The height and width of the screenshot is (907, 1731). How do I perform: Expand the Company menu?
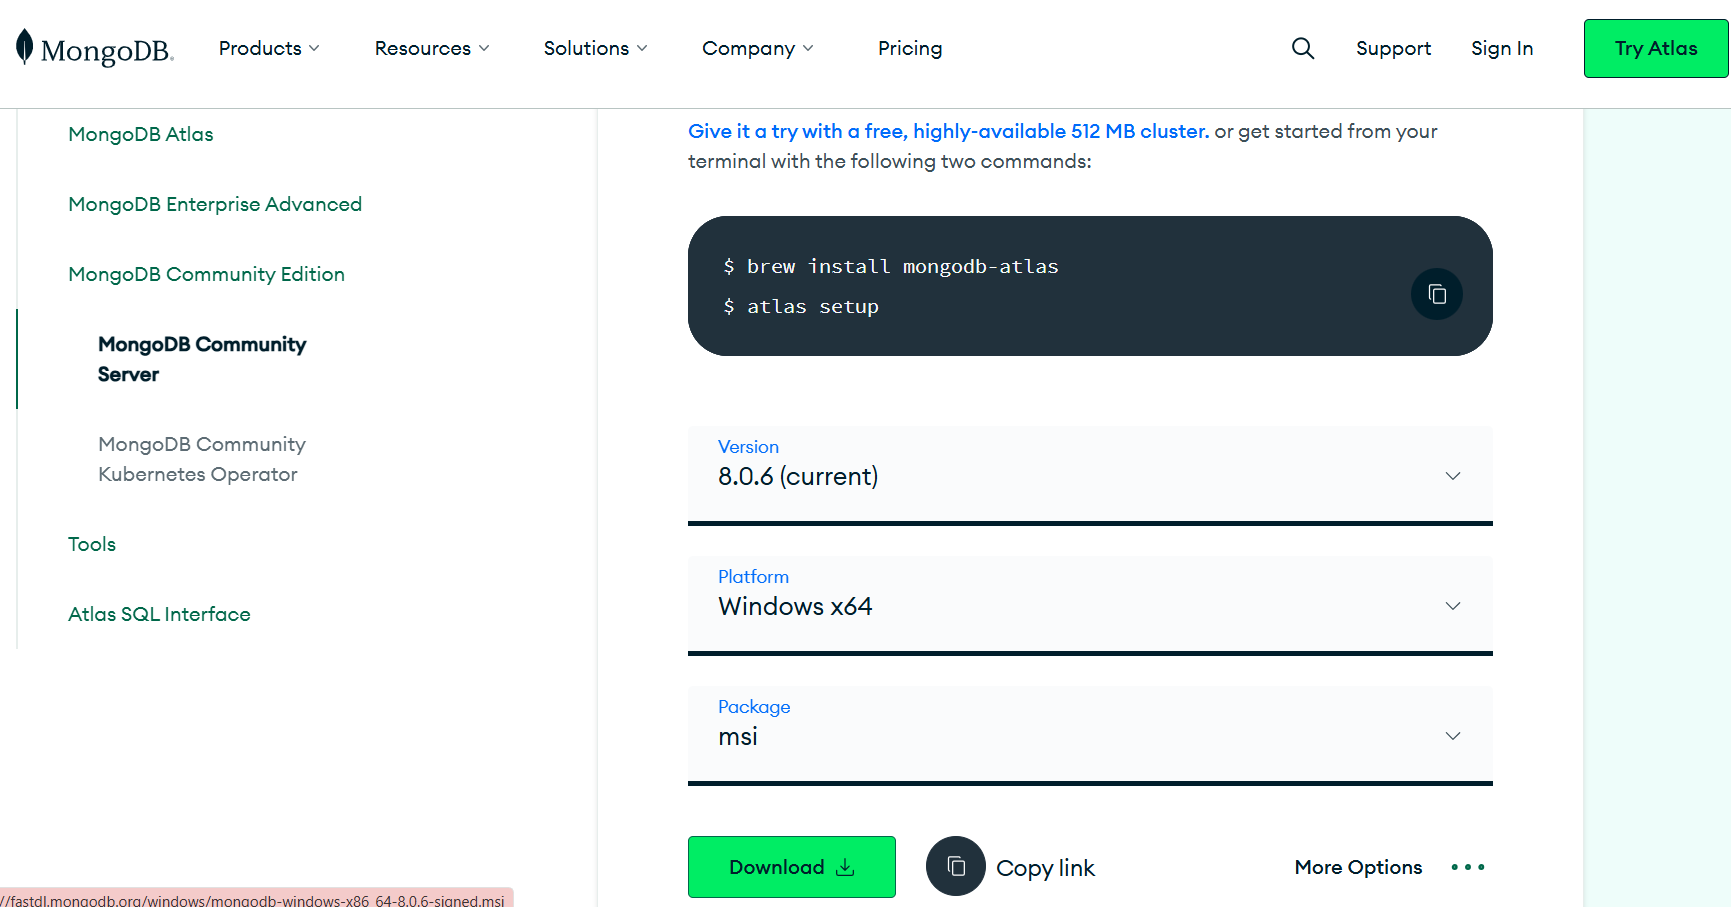(757, 48)
